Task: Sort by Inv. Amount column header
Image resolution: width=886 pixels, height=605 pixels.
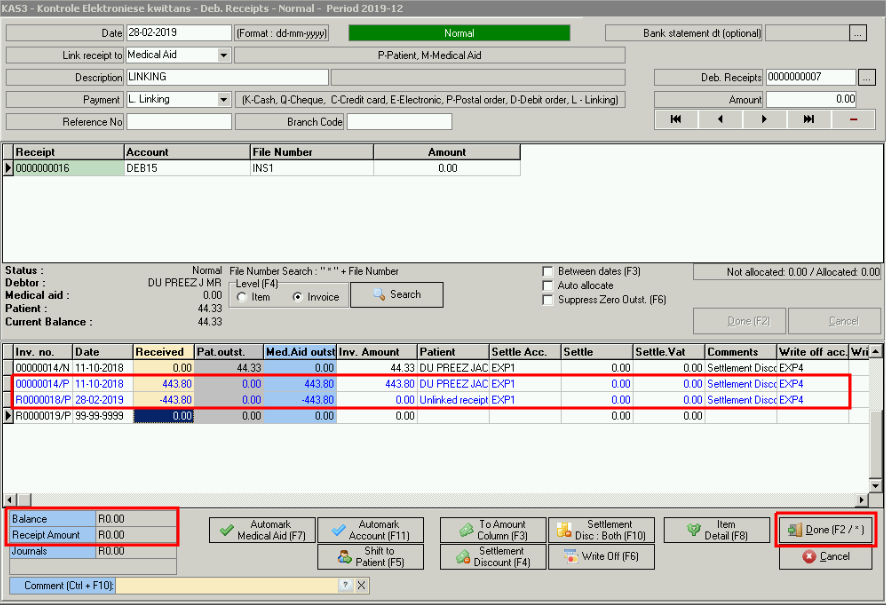Action: pyautogui.click(x=376, y=352)
